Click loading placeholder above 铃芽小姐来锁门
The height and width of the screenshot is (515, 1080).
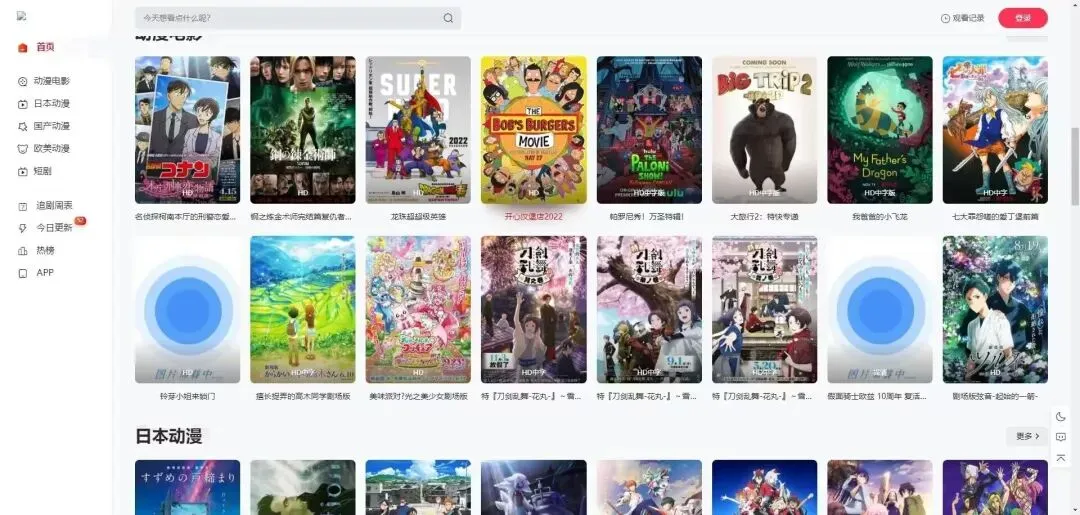point(187,310)
